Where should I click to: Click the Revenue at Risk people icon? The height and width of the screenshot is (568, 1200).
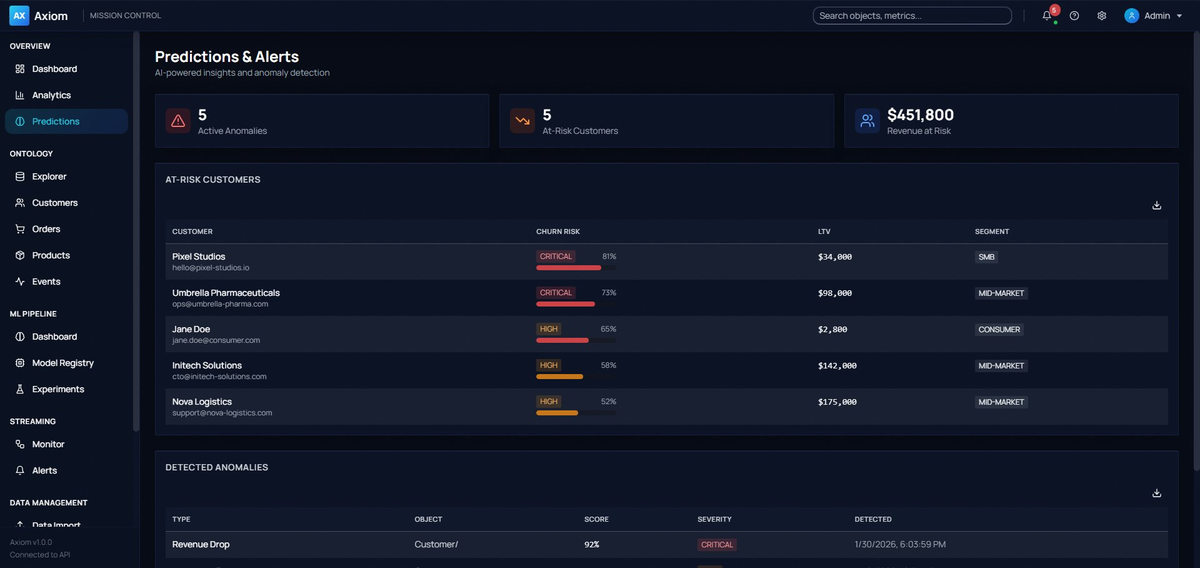867,121
